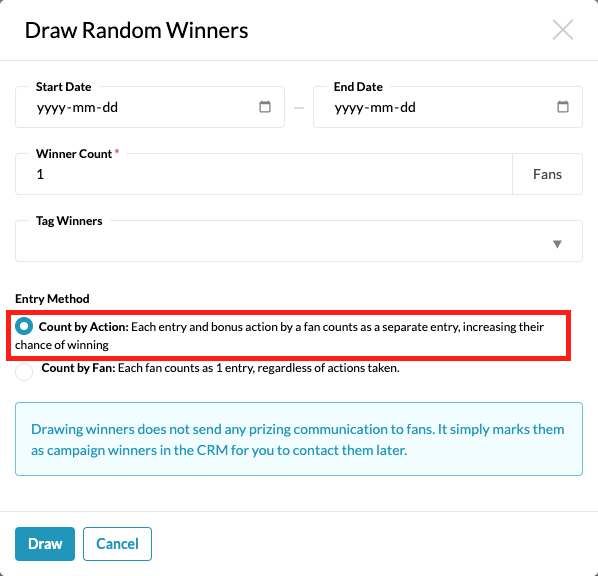
Task: Click the Count by Fan label text
Action: tap(79, 368)
